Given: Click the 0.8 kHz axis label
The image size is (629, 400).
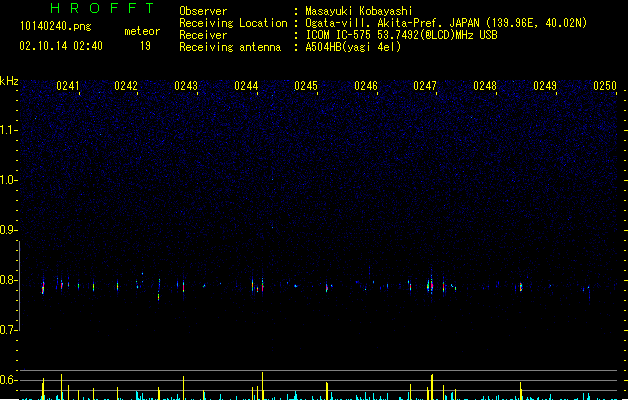Looking at the screenshot, I should [8, 280].
